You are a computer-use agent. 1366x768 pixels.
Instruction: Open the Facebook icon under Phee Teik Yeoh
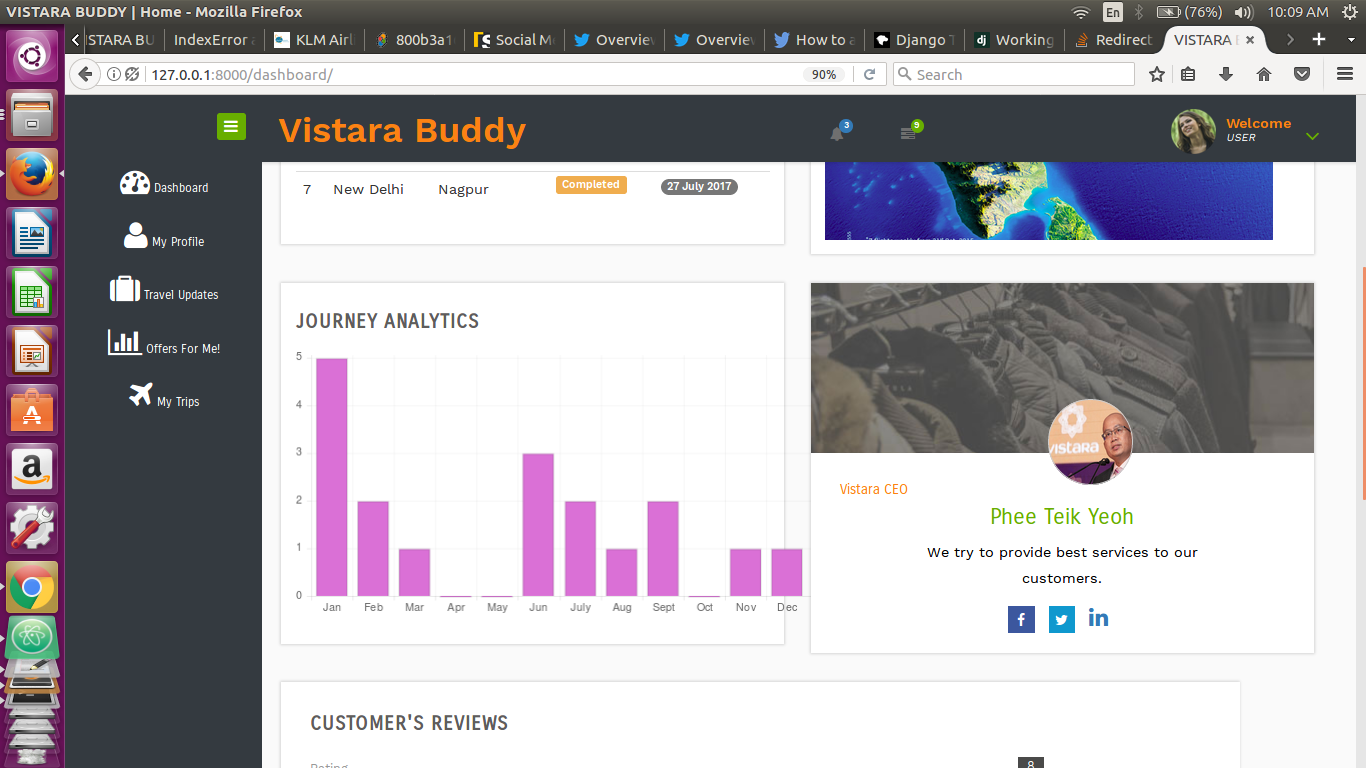pos(1021,620)
